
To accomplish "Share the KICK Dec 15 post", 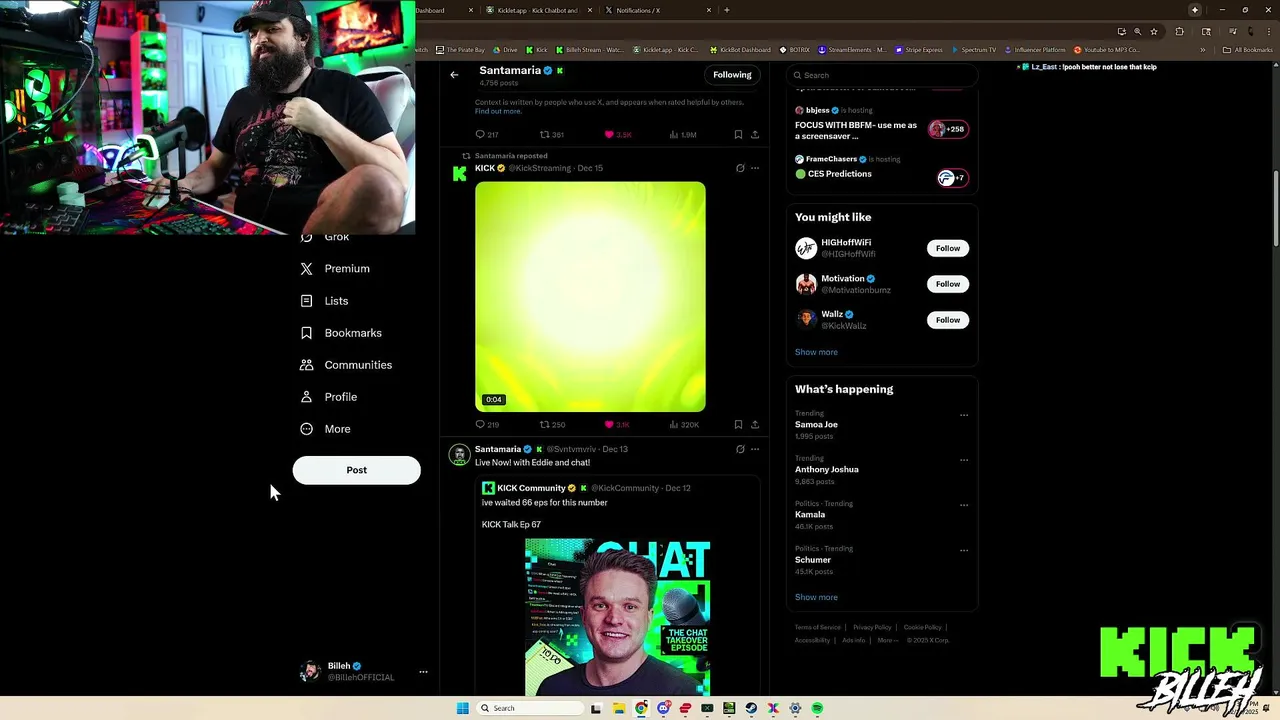I will (x=755, y=425).
